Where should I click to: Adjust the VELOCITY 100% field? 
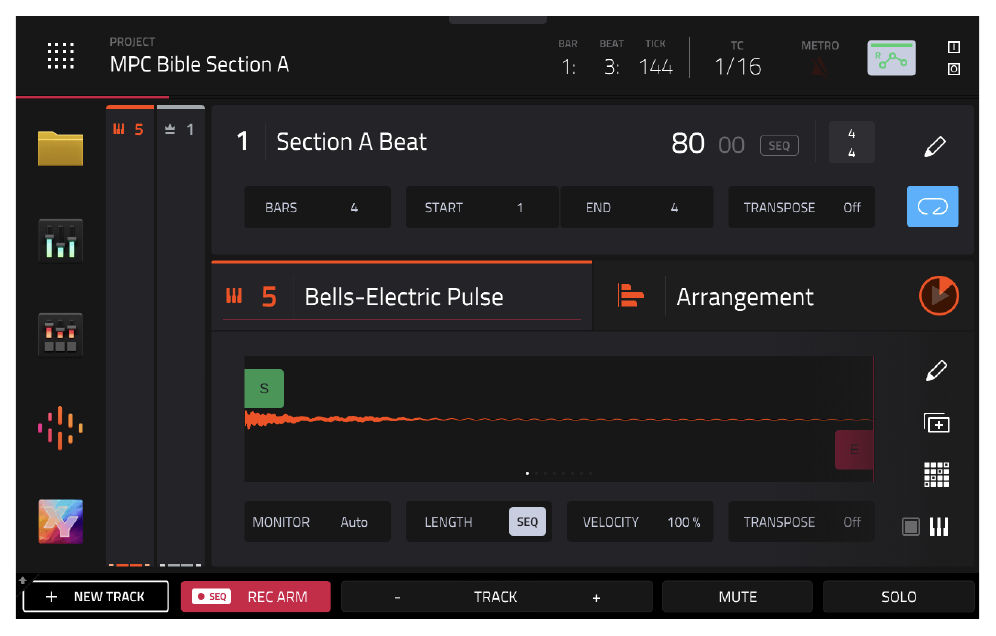(640, 522)
